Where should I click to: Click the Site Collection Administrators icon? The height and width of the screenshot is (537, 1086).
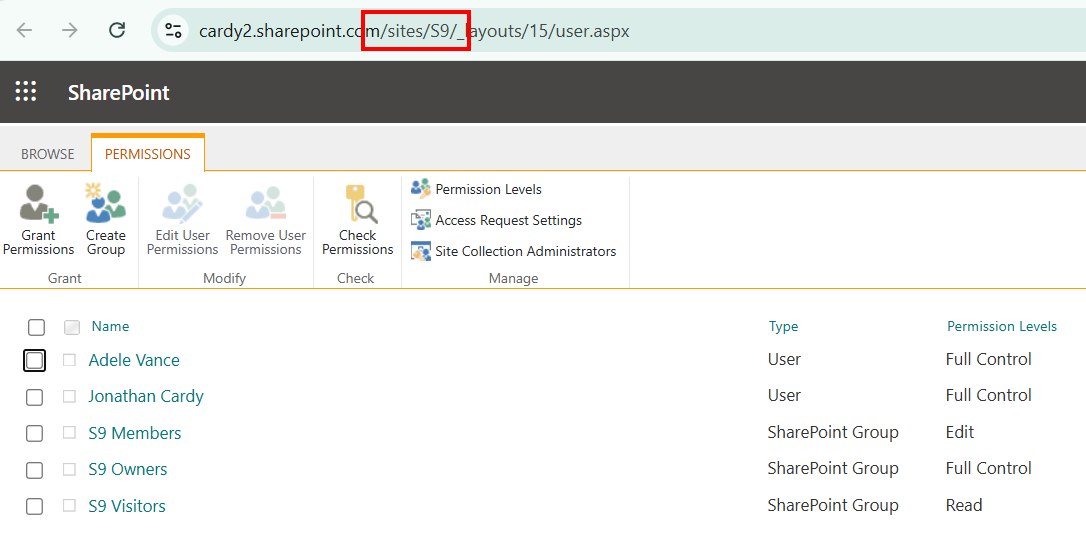(420, 251)
